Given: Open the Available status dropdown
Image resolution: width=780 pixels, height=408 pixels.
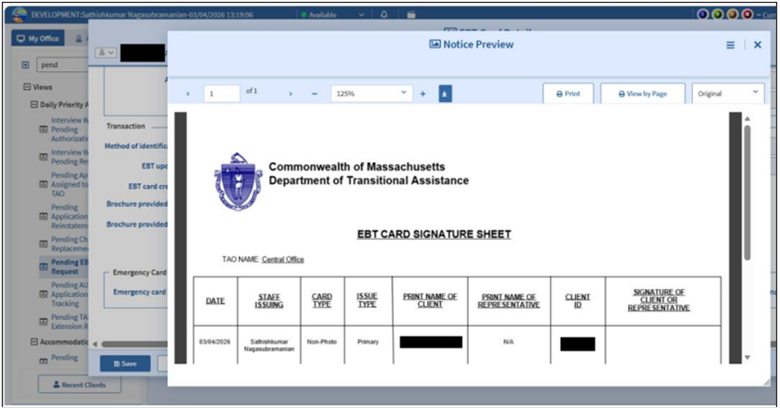Looking at the screenshot, I should [332, 14].
